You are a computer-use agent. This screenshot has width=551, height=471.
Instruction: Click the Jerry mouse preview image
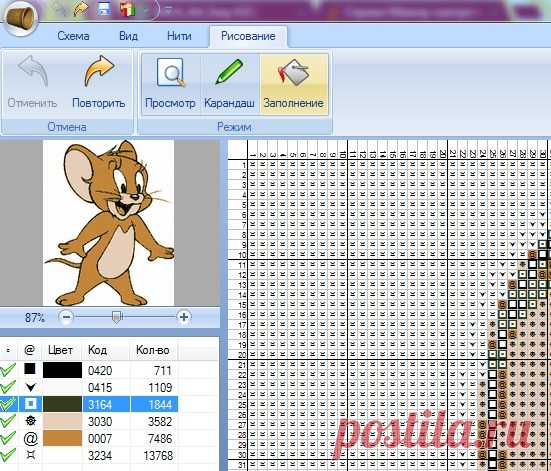(109, 223)
